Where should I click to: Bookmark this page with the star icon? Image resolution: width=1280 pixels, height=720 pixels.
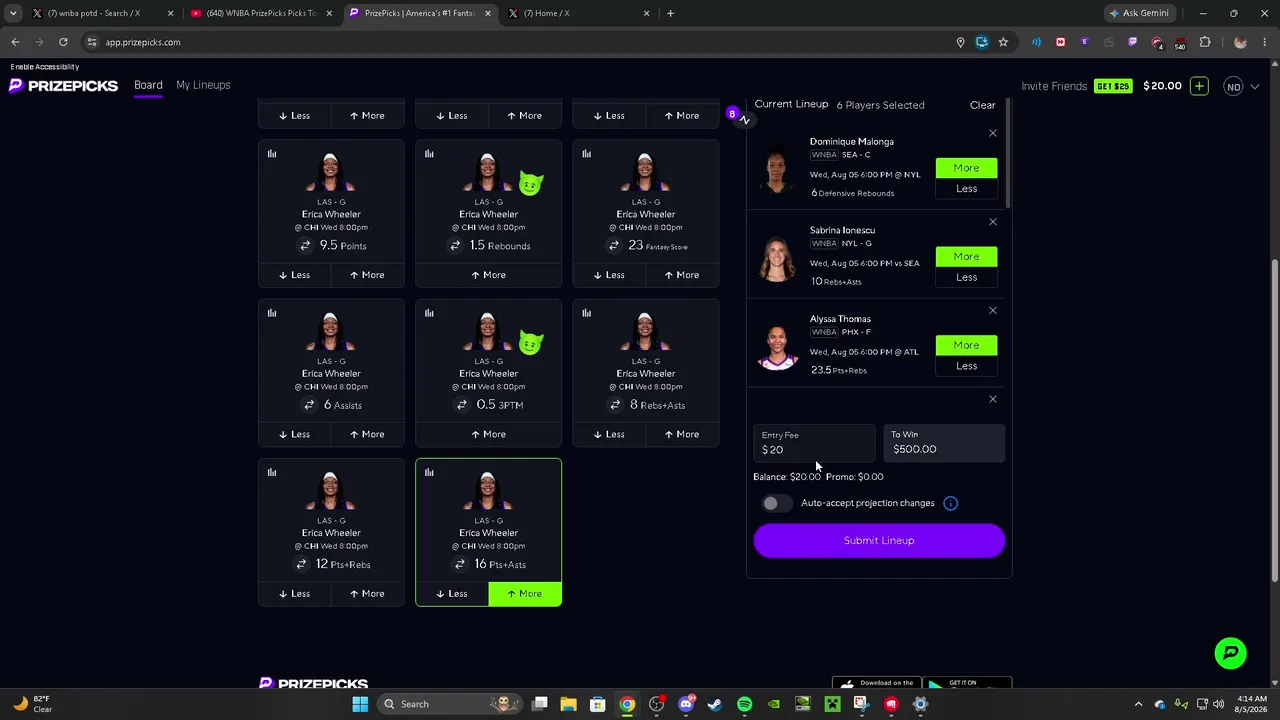[x=1003, y=42]
